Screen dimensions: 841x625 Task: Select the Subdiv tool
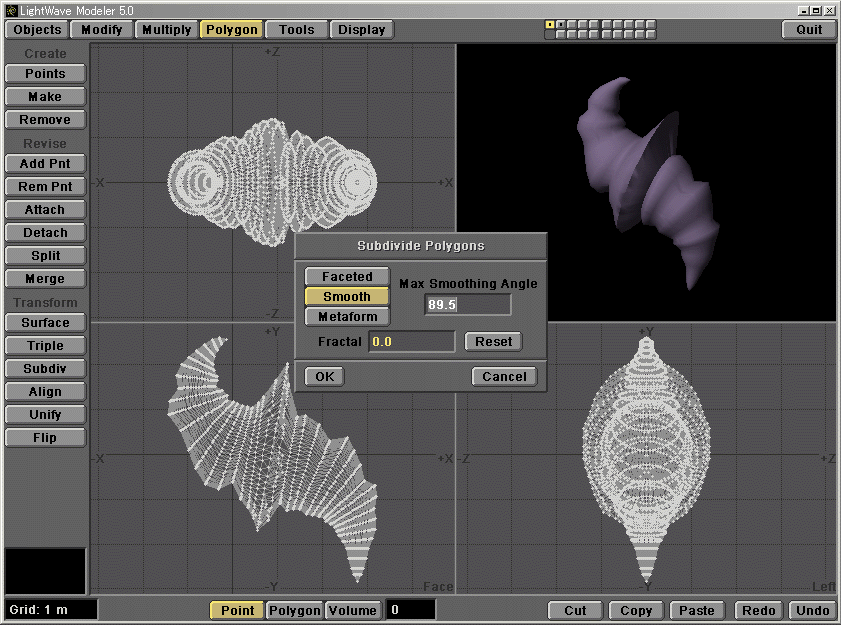pos(45,368)
